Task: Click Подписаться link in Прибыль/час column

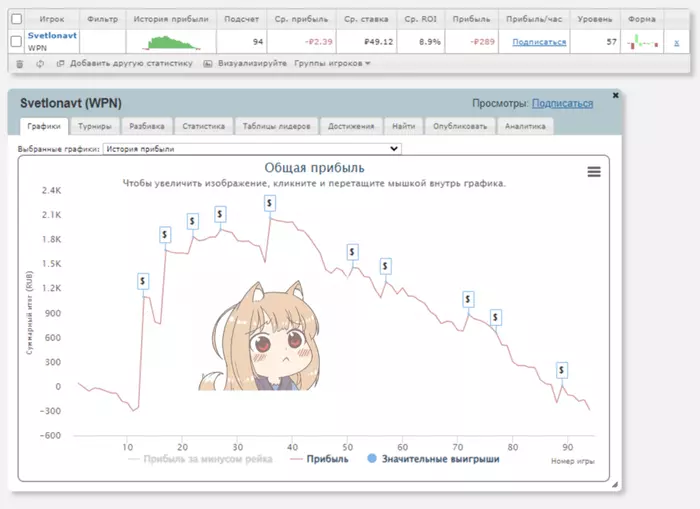Action: tap(539, 42)
